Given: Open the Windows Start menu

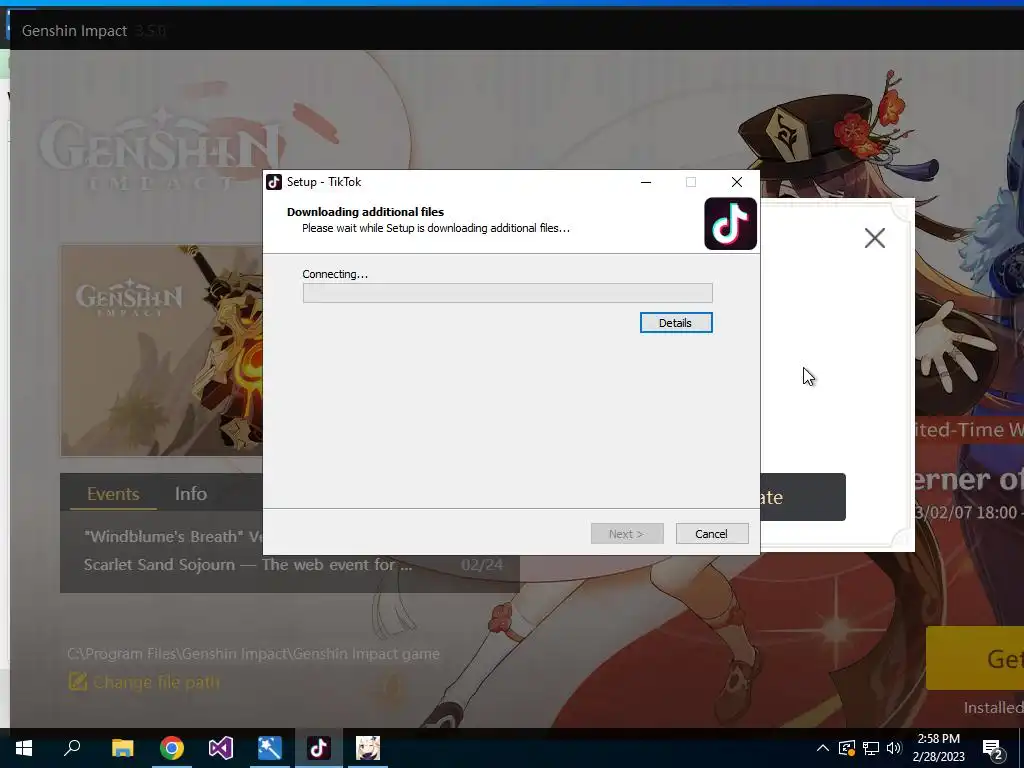Looking at the screenshot, I should [x=24, y=748].
